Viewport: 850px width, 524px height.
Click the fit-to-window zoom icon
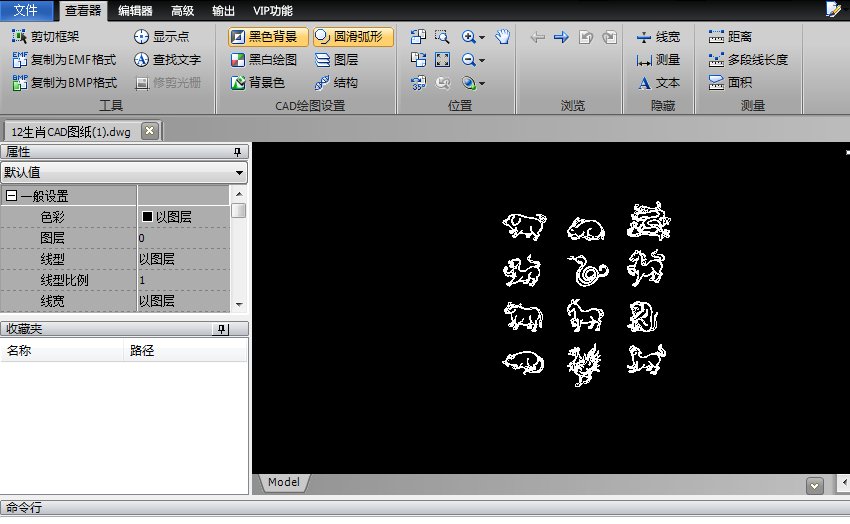(x=442, y=60)
